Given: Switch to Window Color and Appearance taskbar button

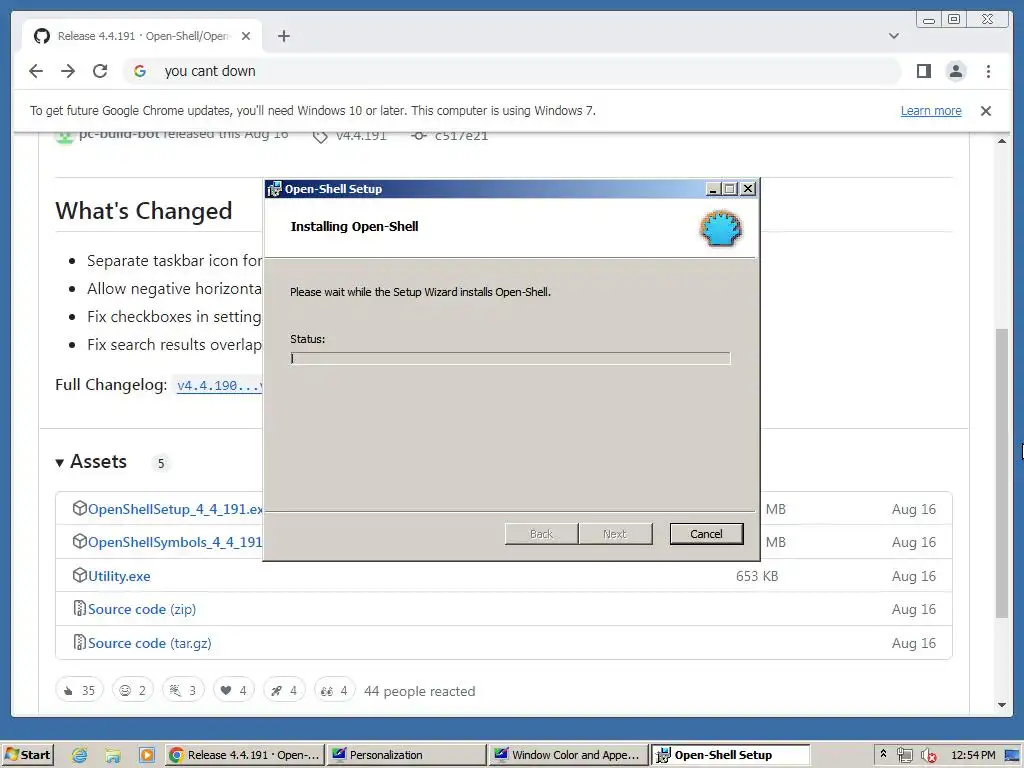Looking at the screenshot, I should tap(568, 755).
